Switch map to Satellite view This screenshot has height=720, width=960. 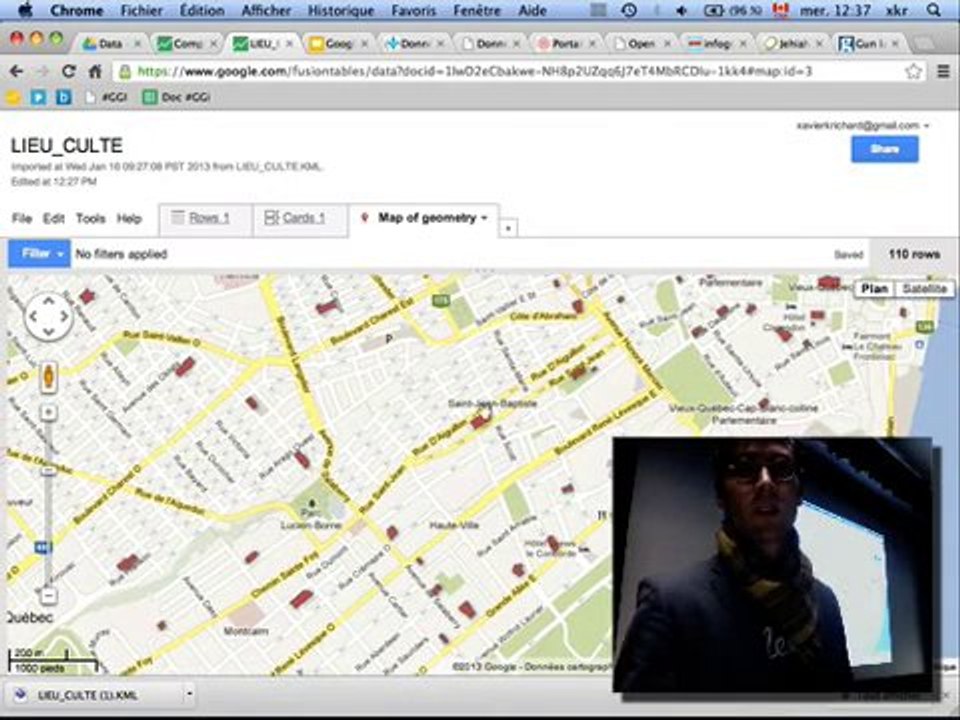(x=924, y=289)
